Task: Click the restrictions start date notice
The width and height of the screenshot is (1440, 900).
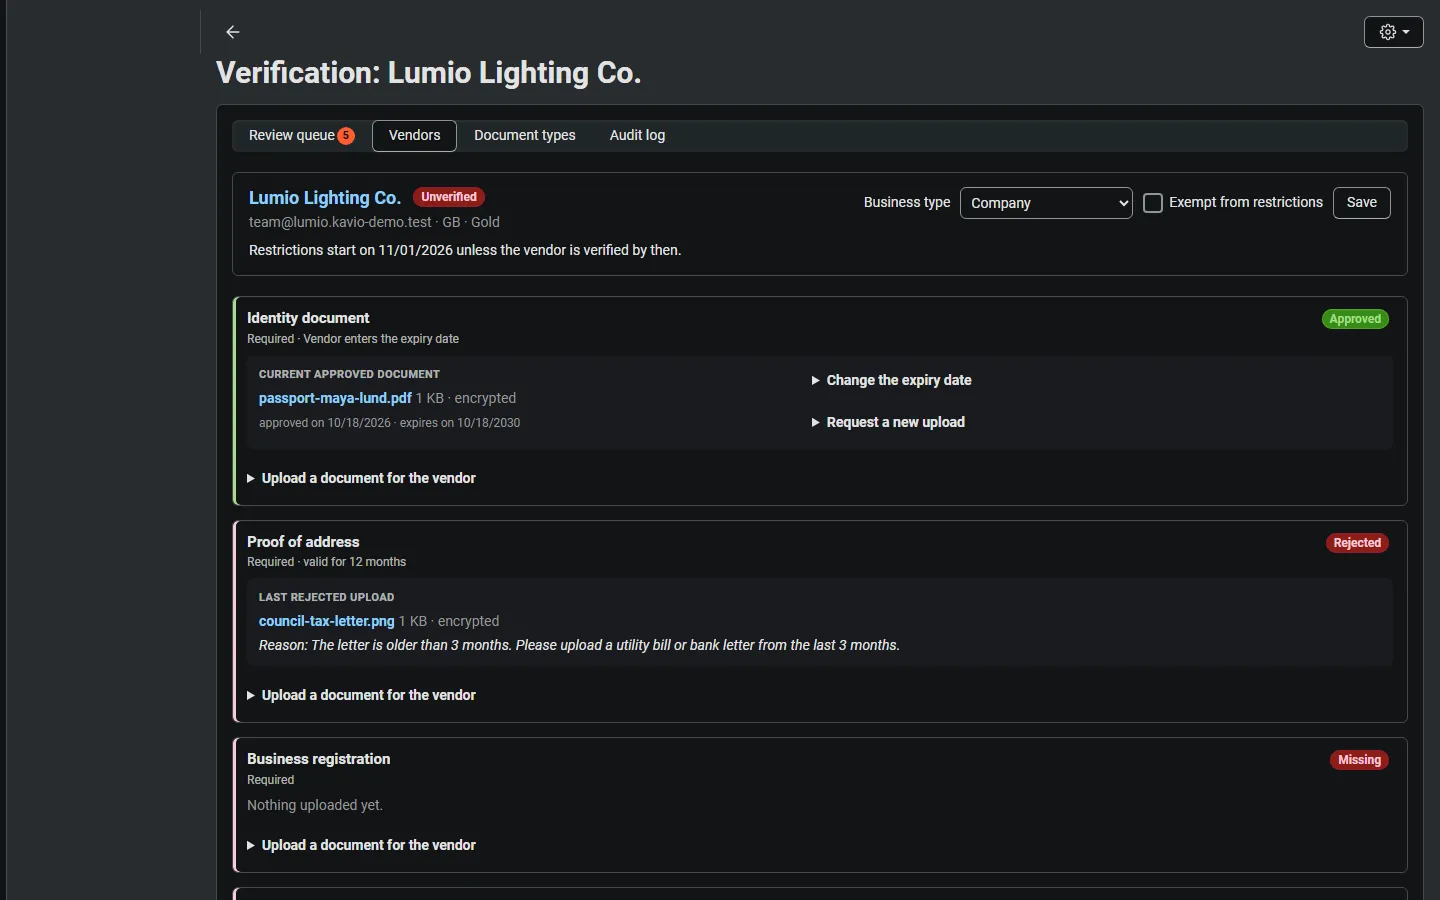Action: click(x=465, y=250)
